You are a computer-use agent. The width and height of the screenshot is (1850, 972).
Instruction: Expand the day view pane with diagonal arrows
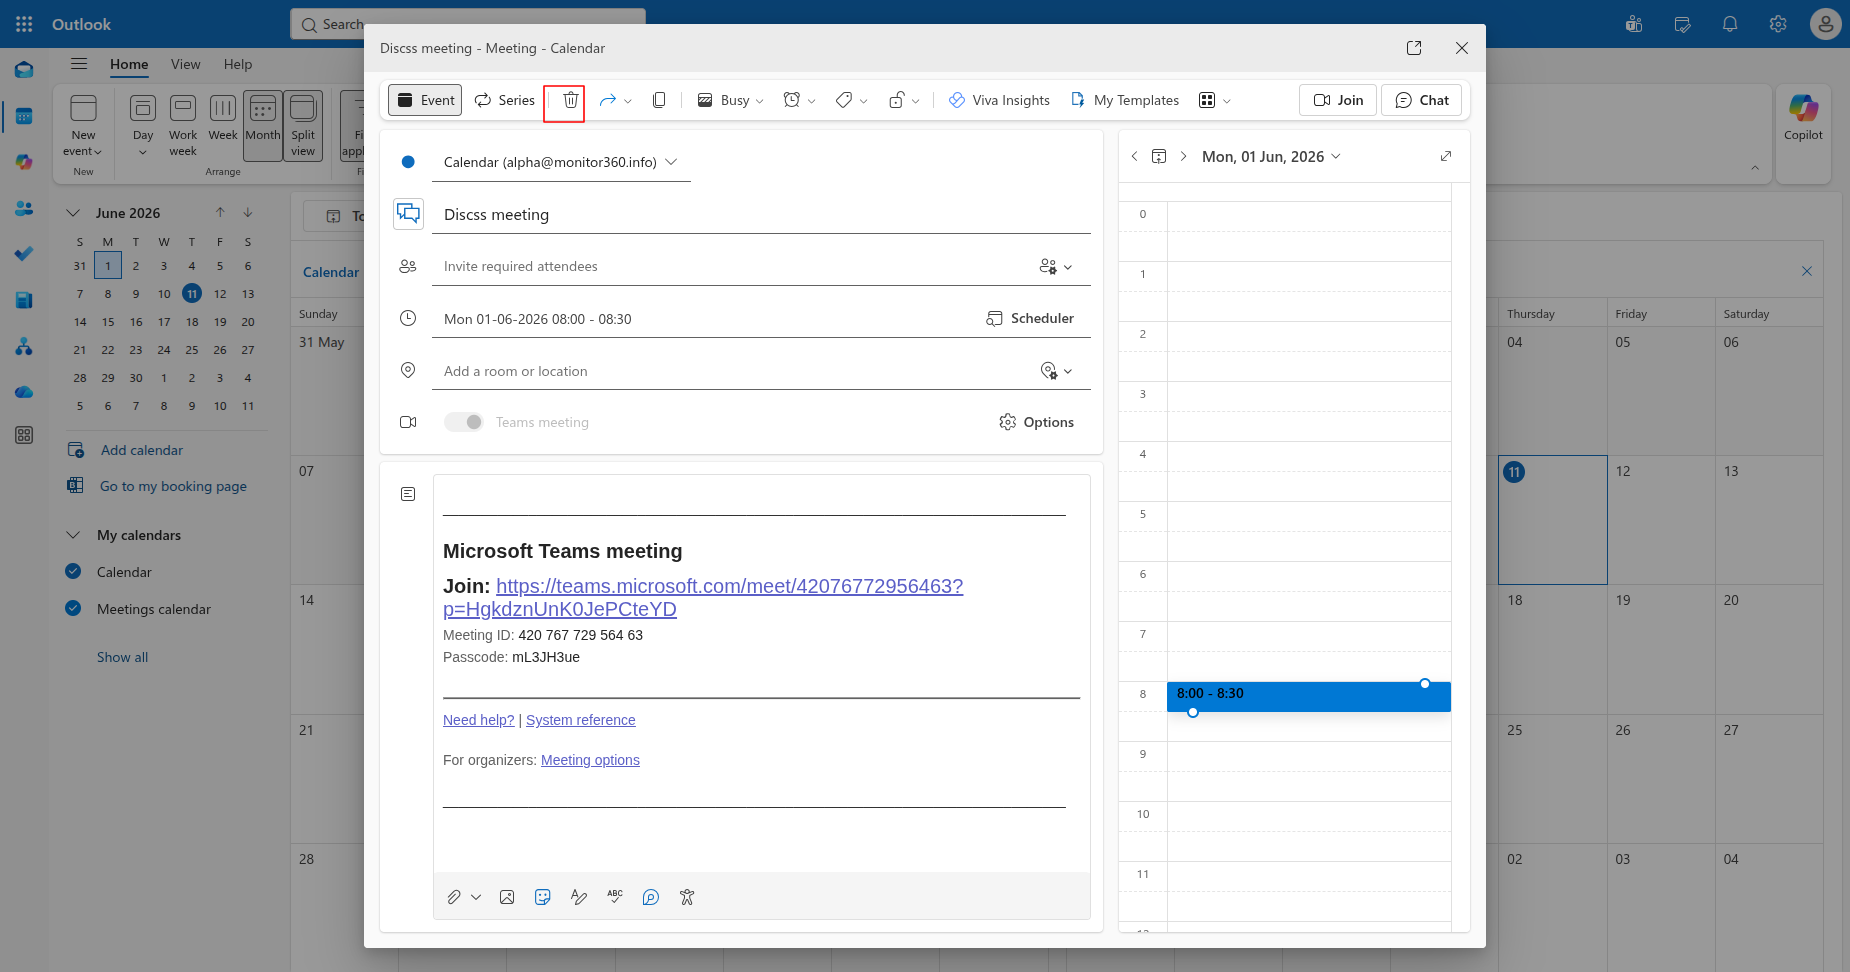click(1446, 156)
